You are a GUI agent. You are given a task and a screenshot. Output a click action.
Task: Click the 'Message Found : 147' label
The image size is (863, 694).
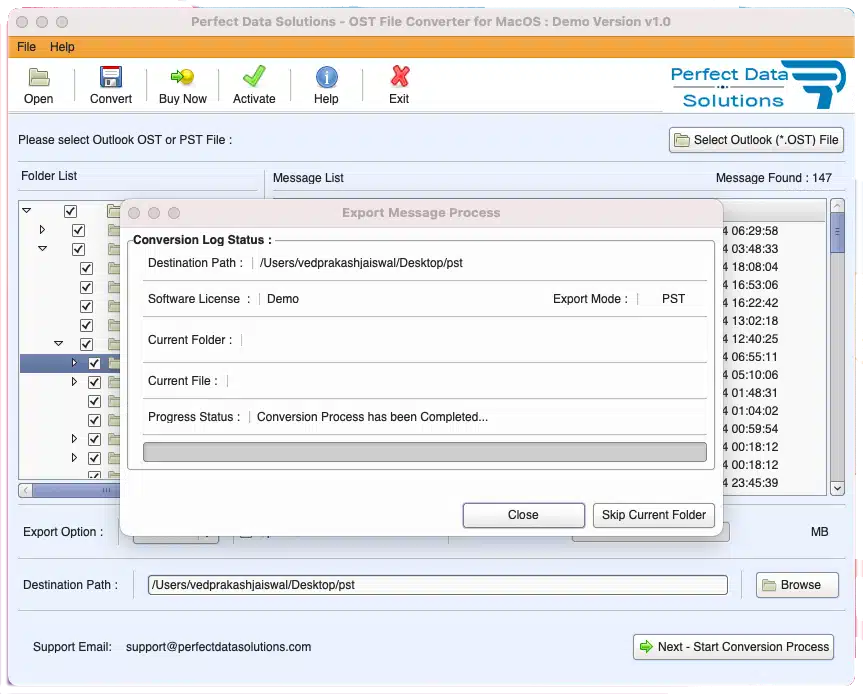pos(773,178)
